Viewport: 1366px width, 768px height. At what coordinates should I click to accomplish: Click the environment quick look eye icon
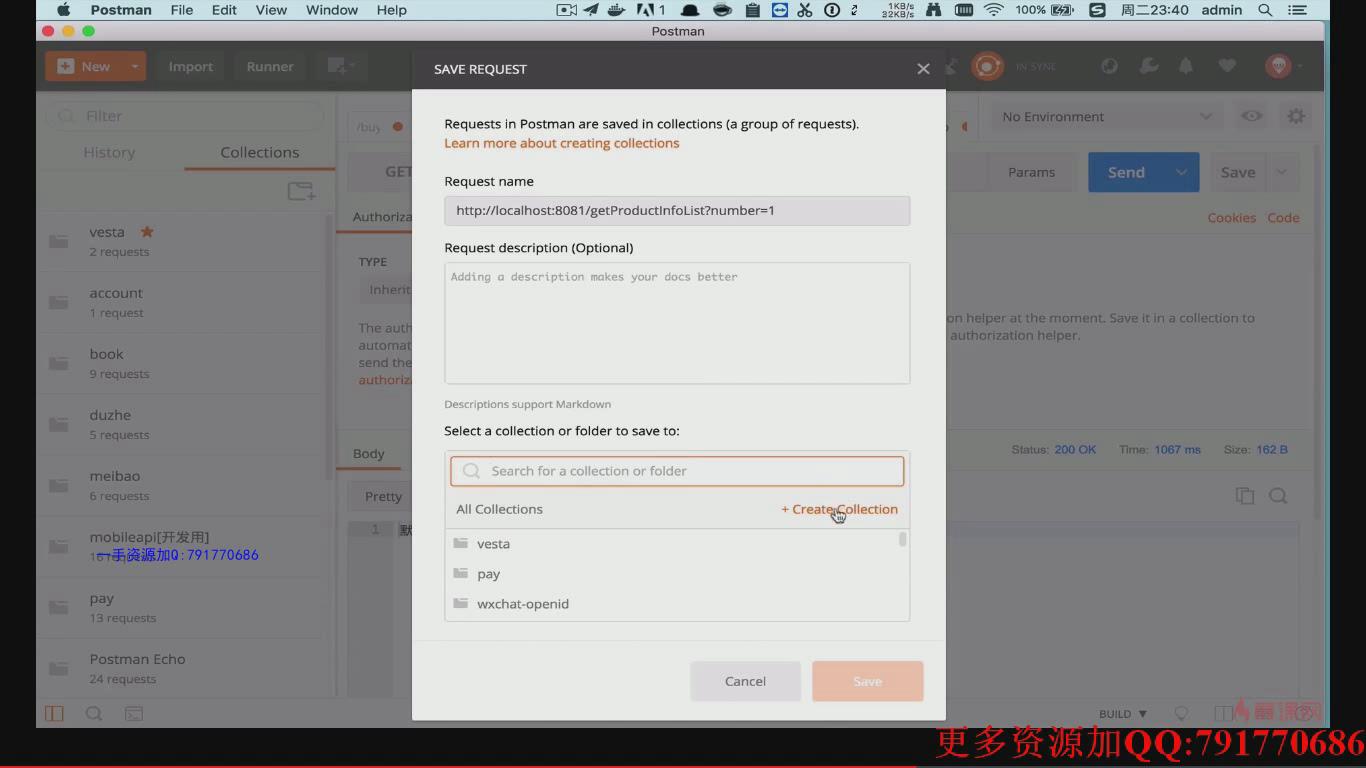pyautogui.click(x=1251, y=116)
